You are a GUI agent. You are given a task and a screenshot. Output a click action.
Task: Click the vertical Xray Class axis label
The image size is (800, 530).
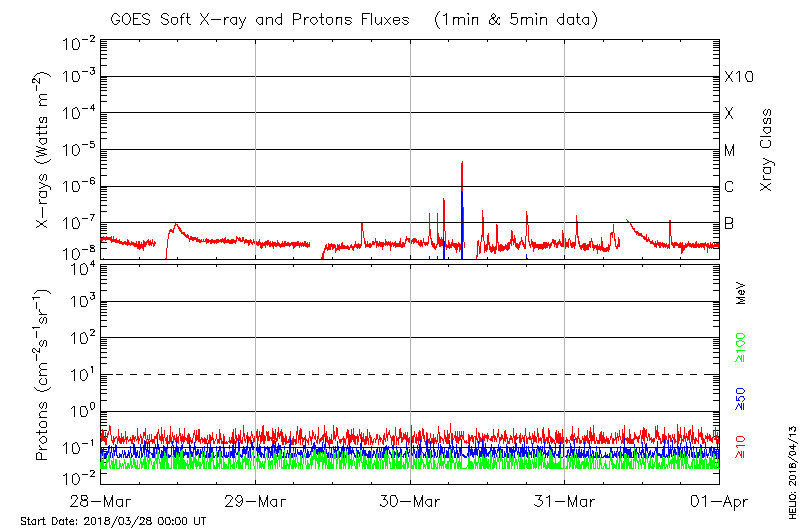coord(767,150)
